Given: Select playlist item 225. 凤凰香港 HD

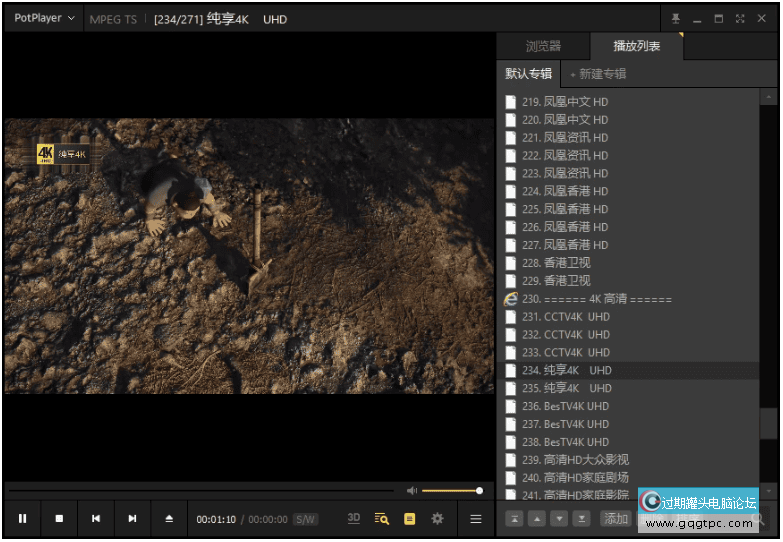Looking at the screenshot, I should [x=628, y=209].
